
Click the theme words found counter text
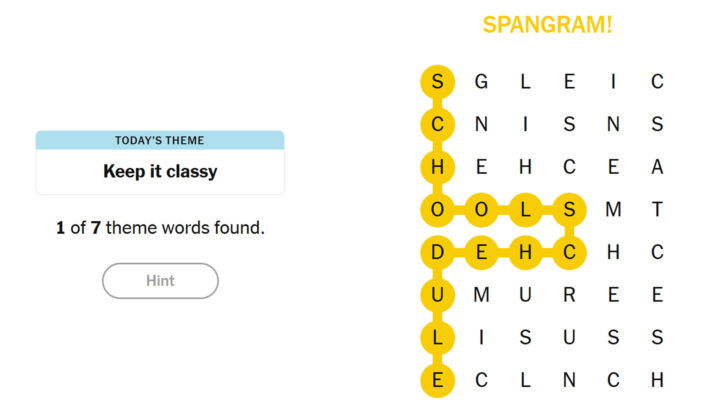(x=160, y=228)
